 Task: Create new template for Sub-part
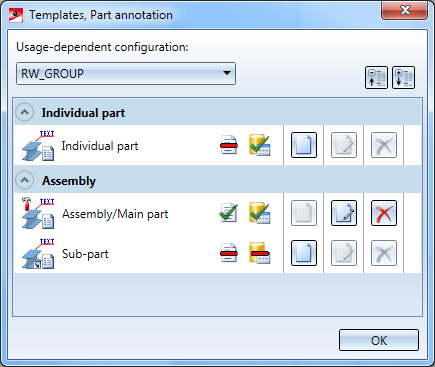point(304,253)
